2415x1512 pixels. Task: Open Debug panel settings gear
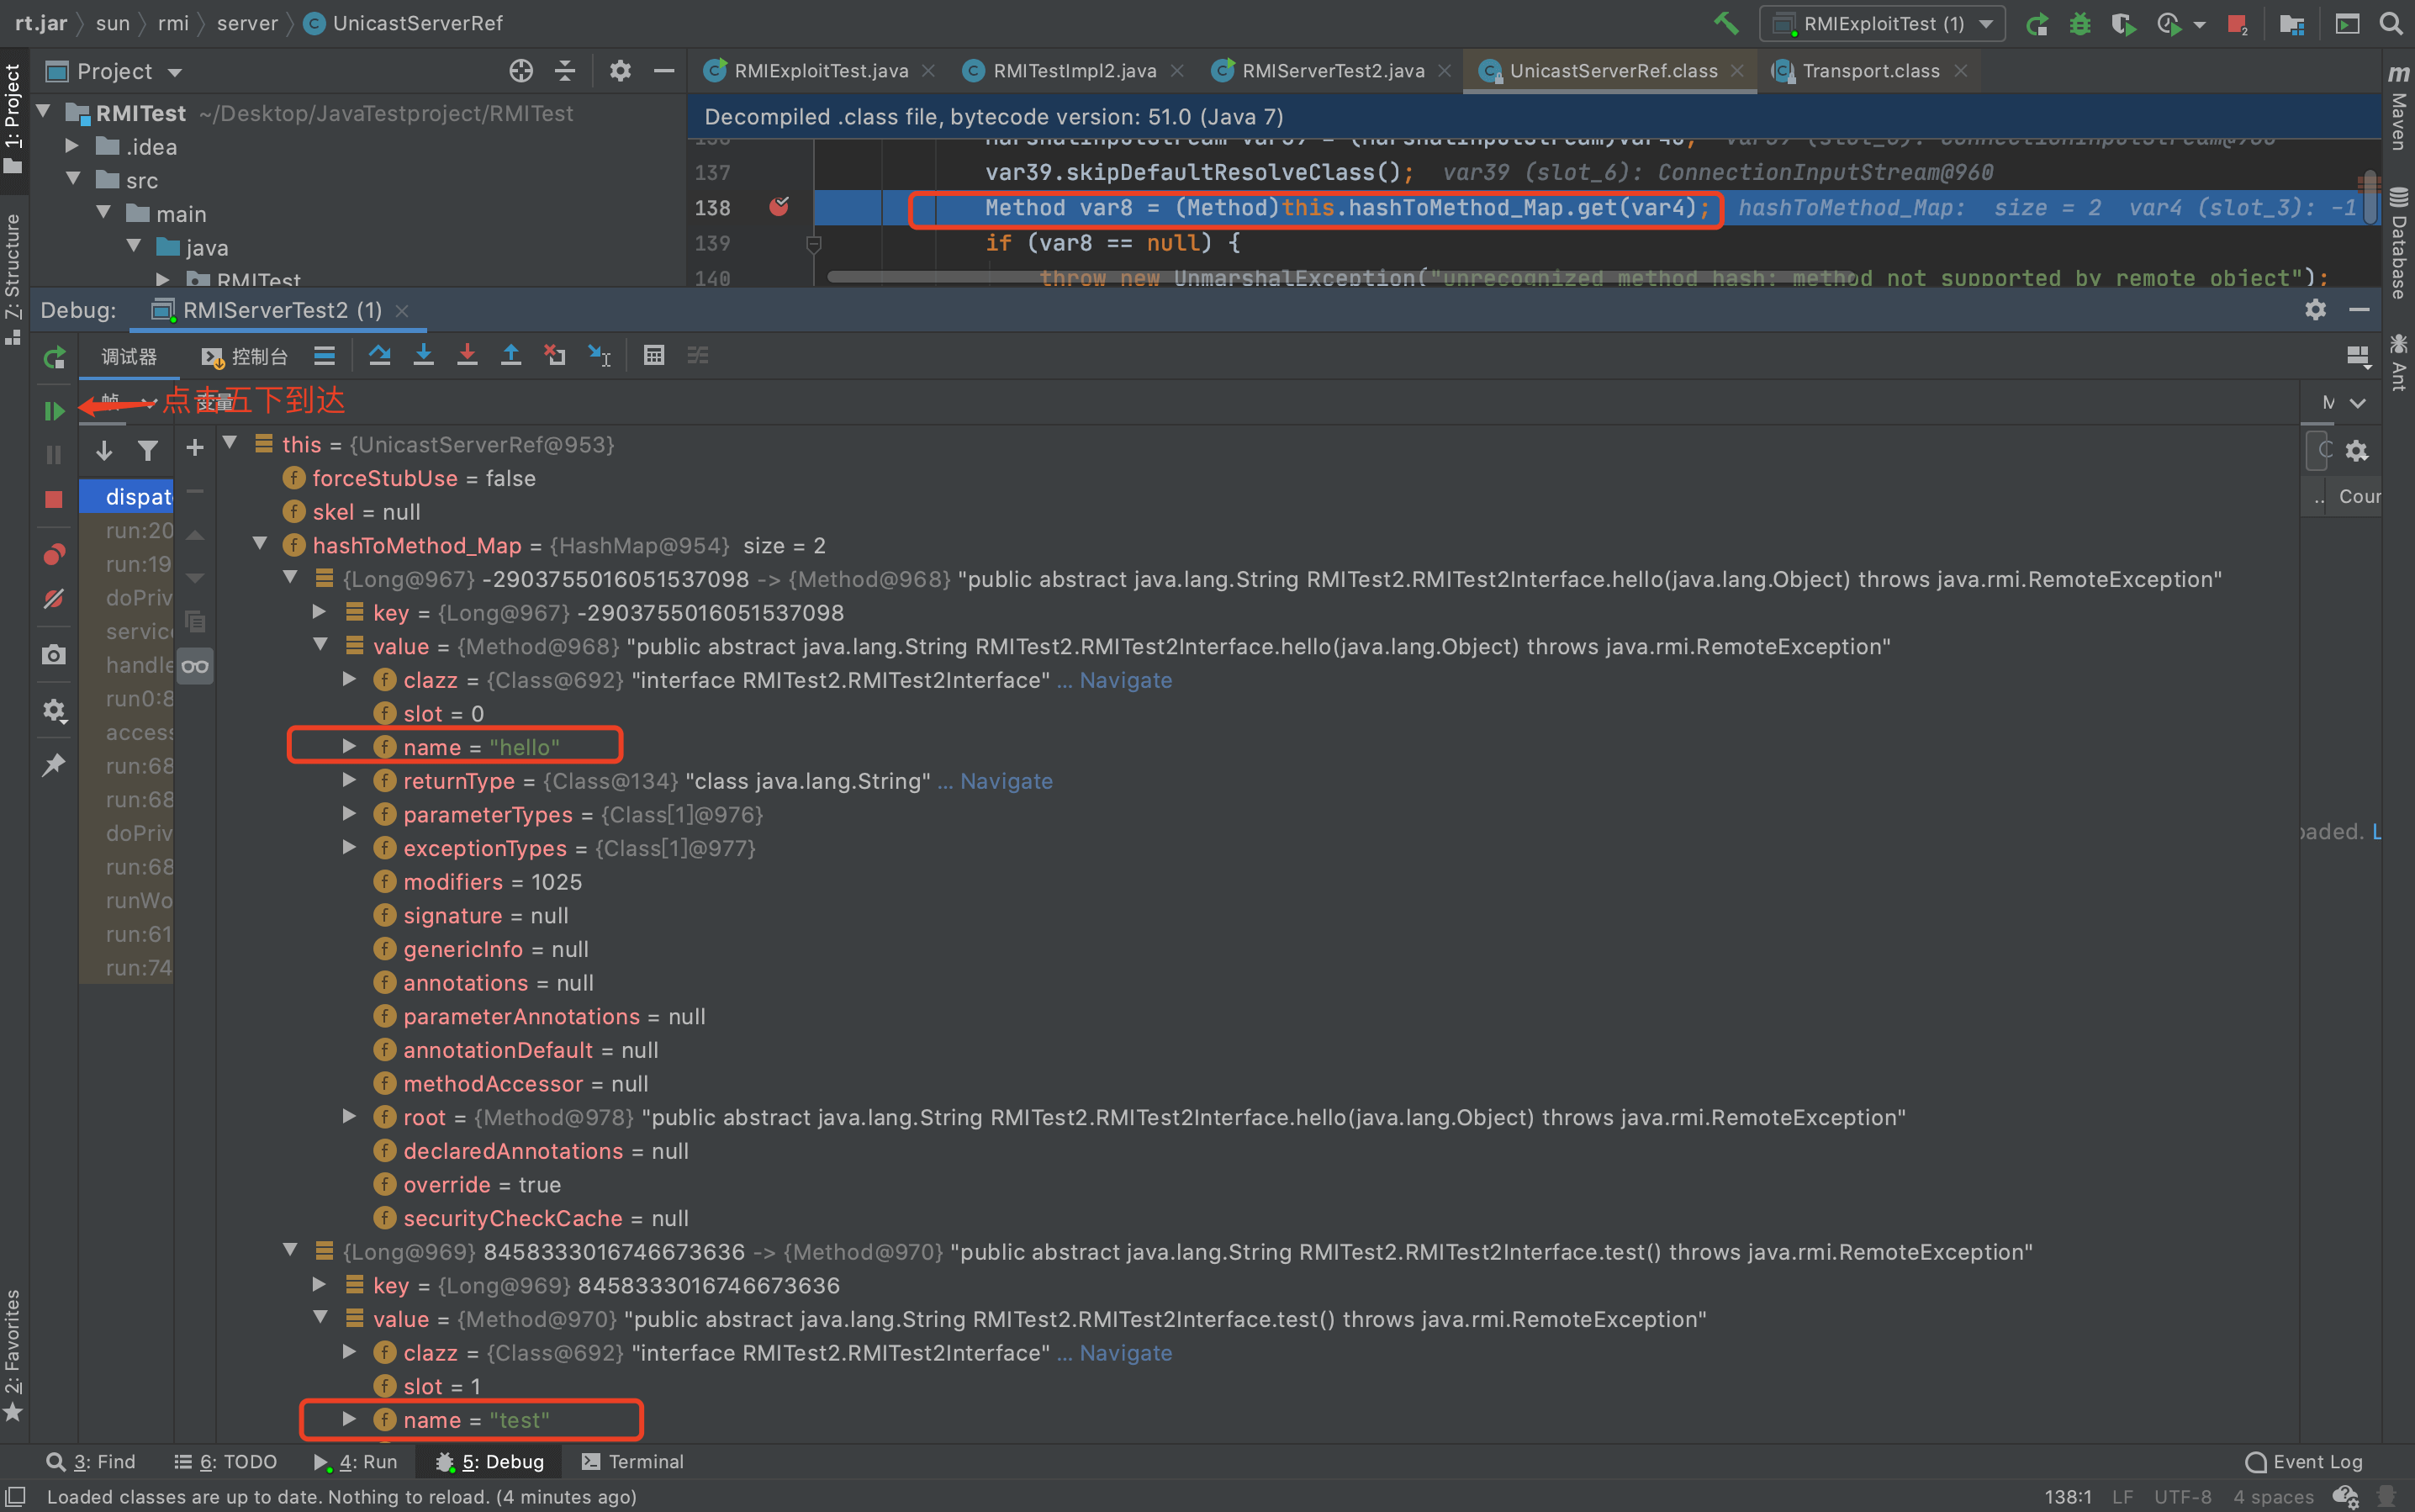click(2315, 309)
